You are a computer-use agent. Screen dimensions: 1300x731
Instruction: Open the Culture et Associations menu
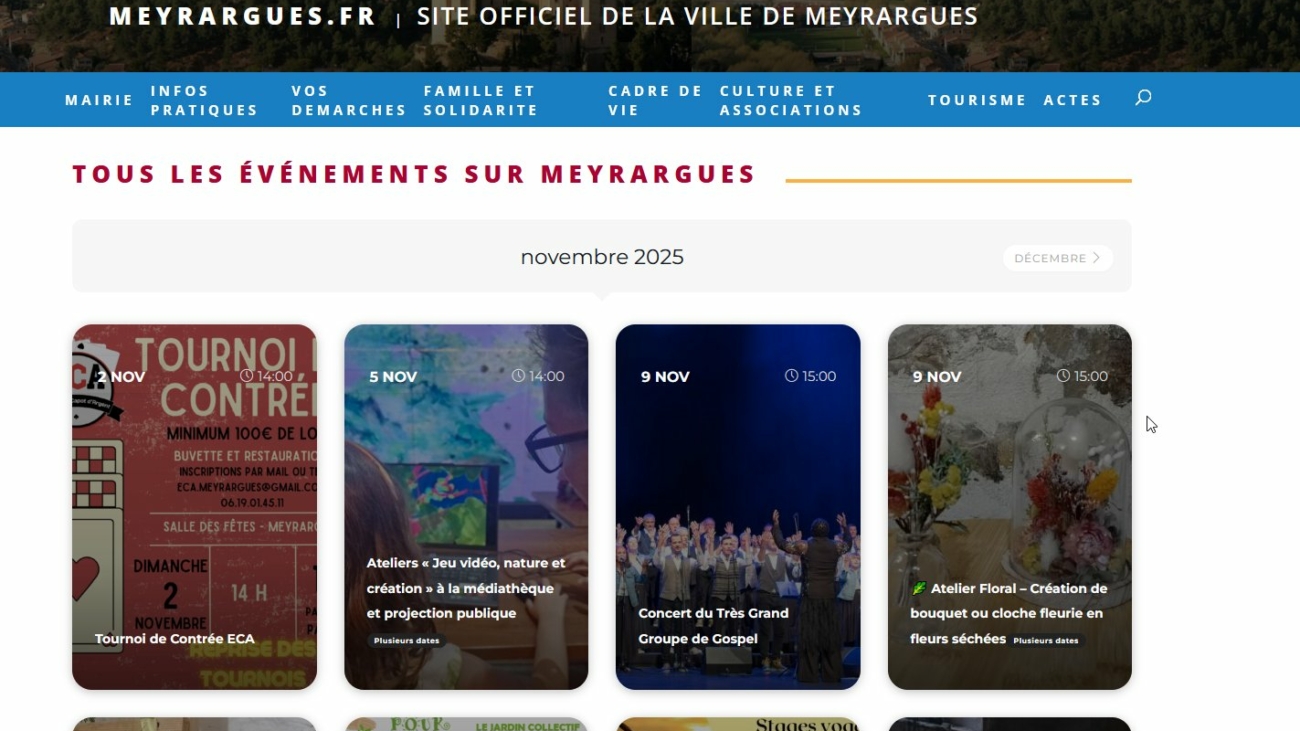point(791,100)
